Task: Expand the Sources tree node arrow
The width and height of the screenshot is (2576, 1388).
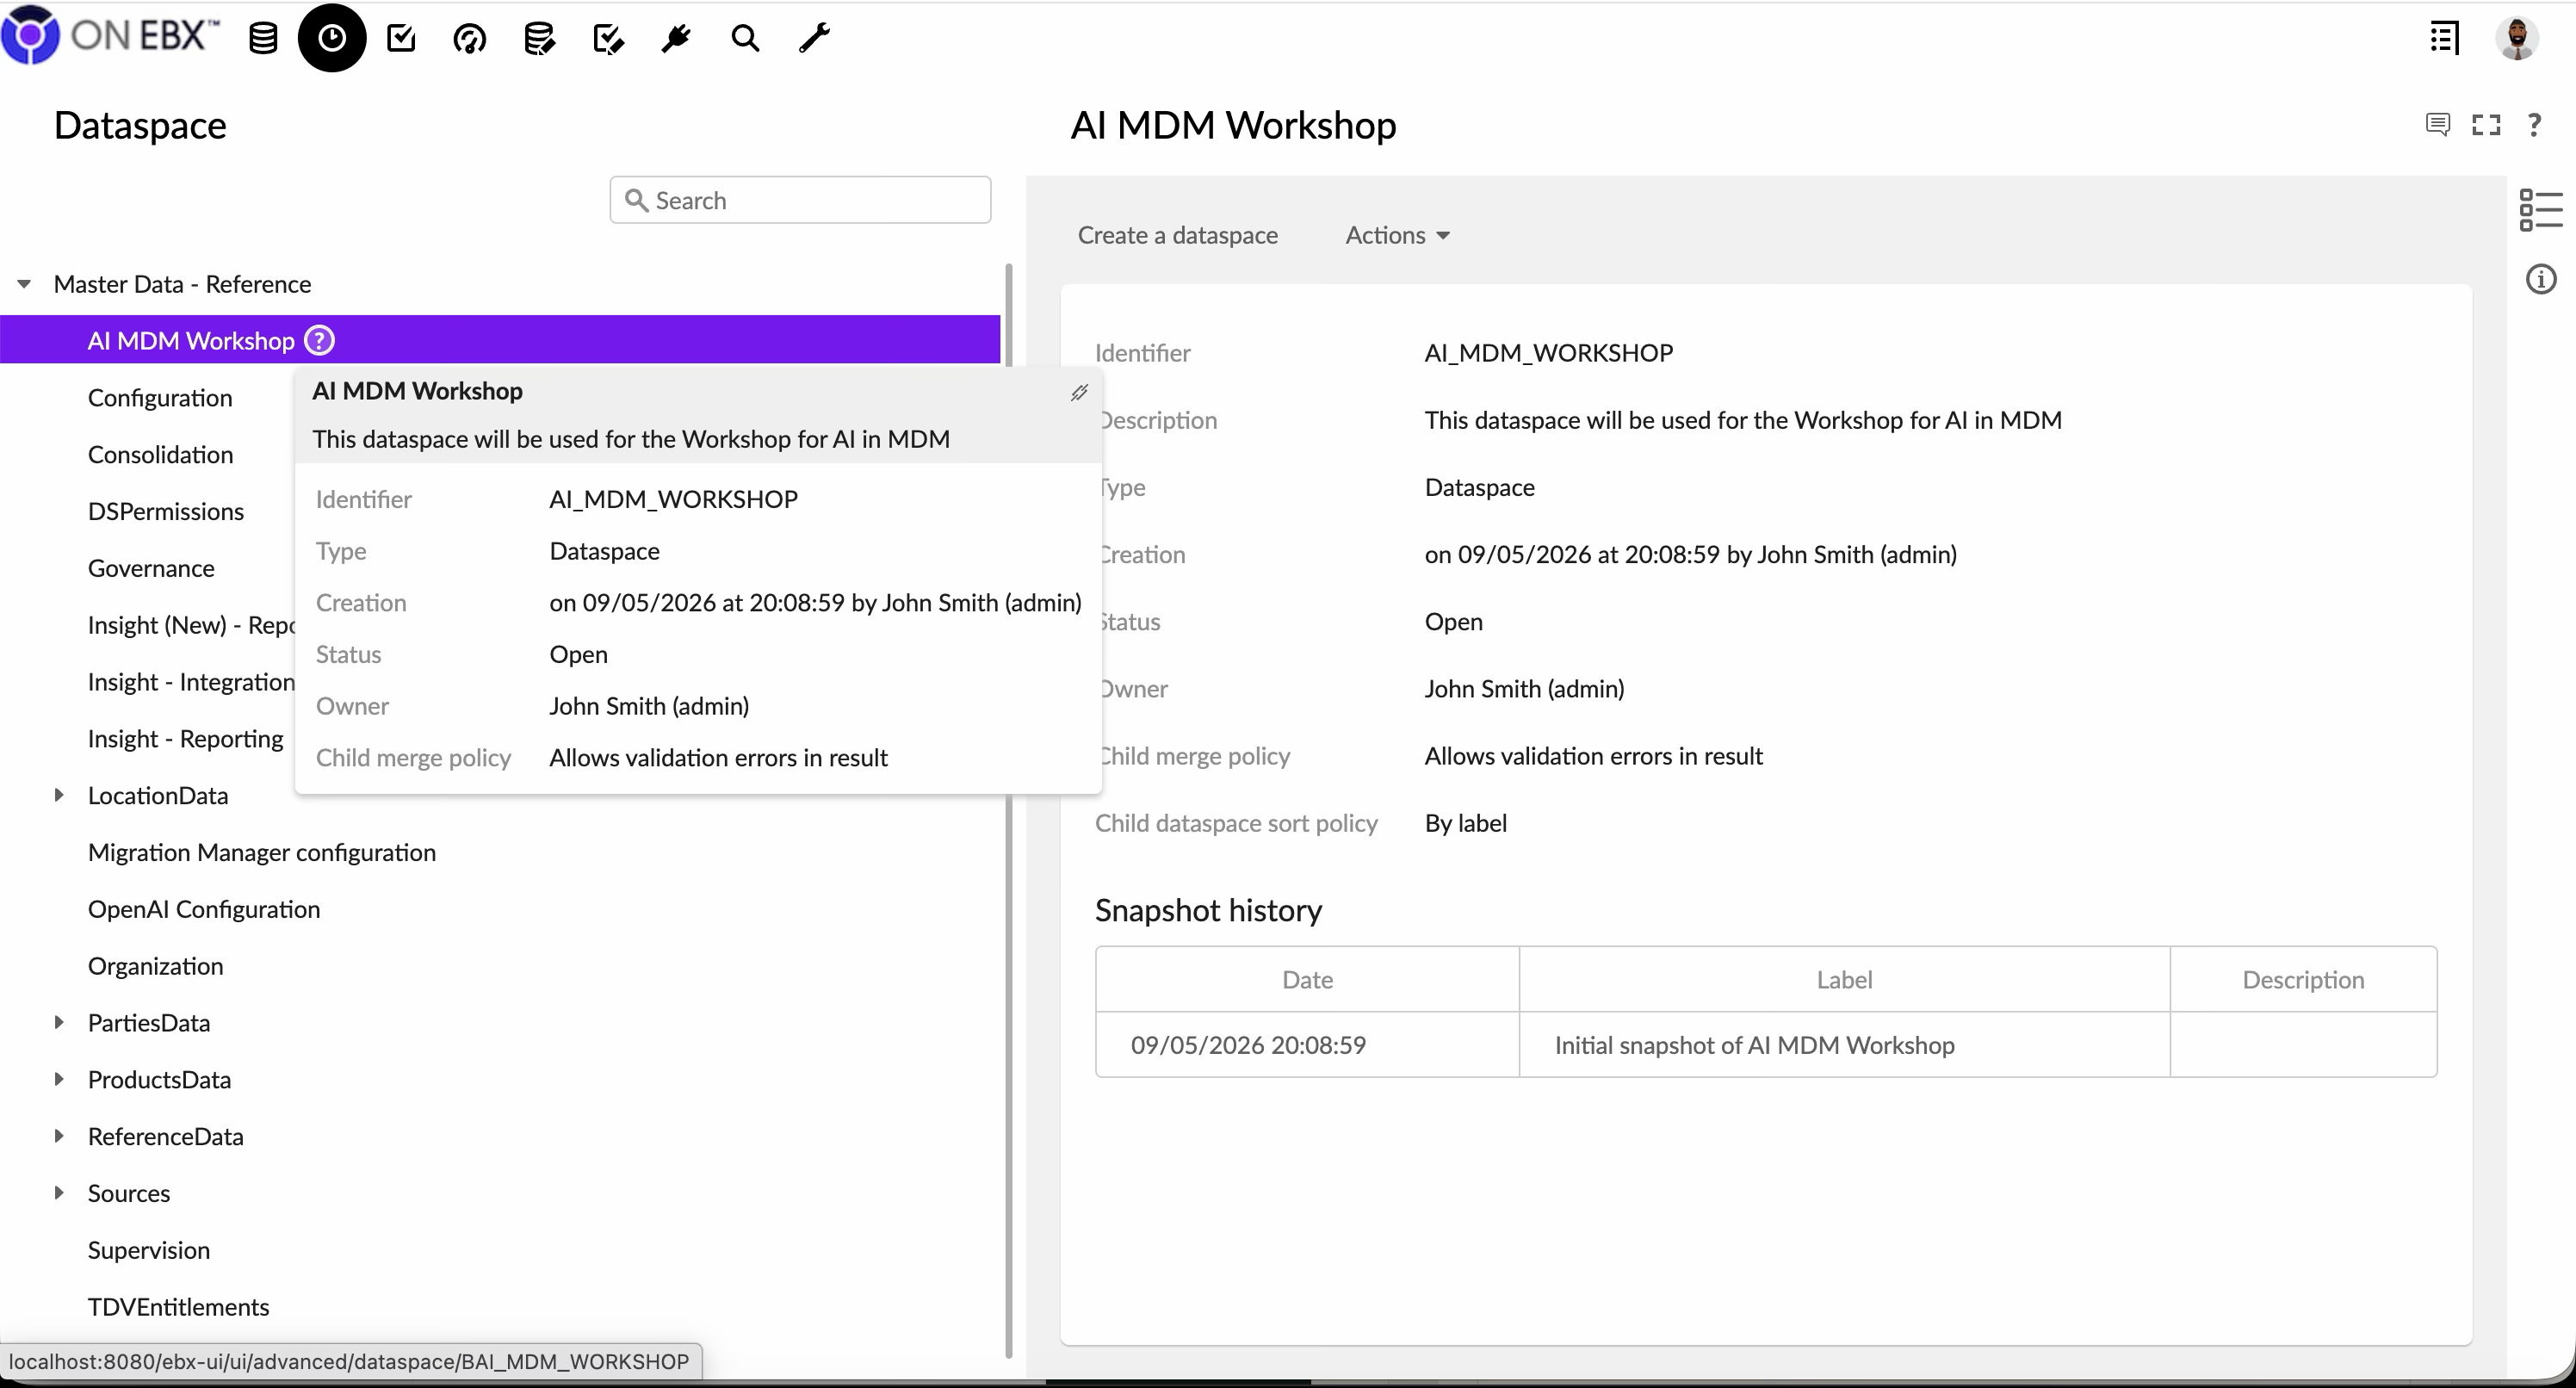Action: (59, 1193)
